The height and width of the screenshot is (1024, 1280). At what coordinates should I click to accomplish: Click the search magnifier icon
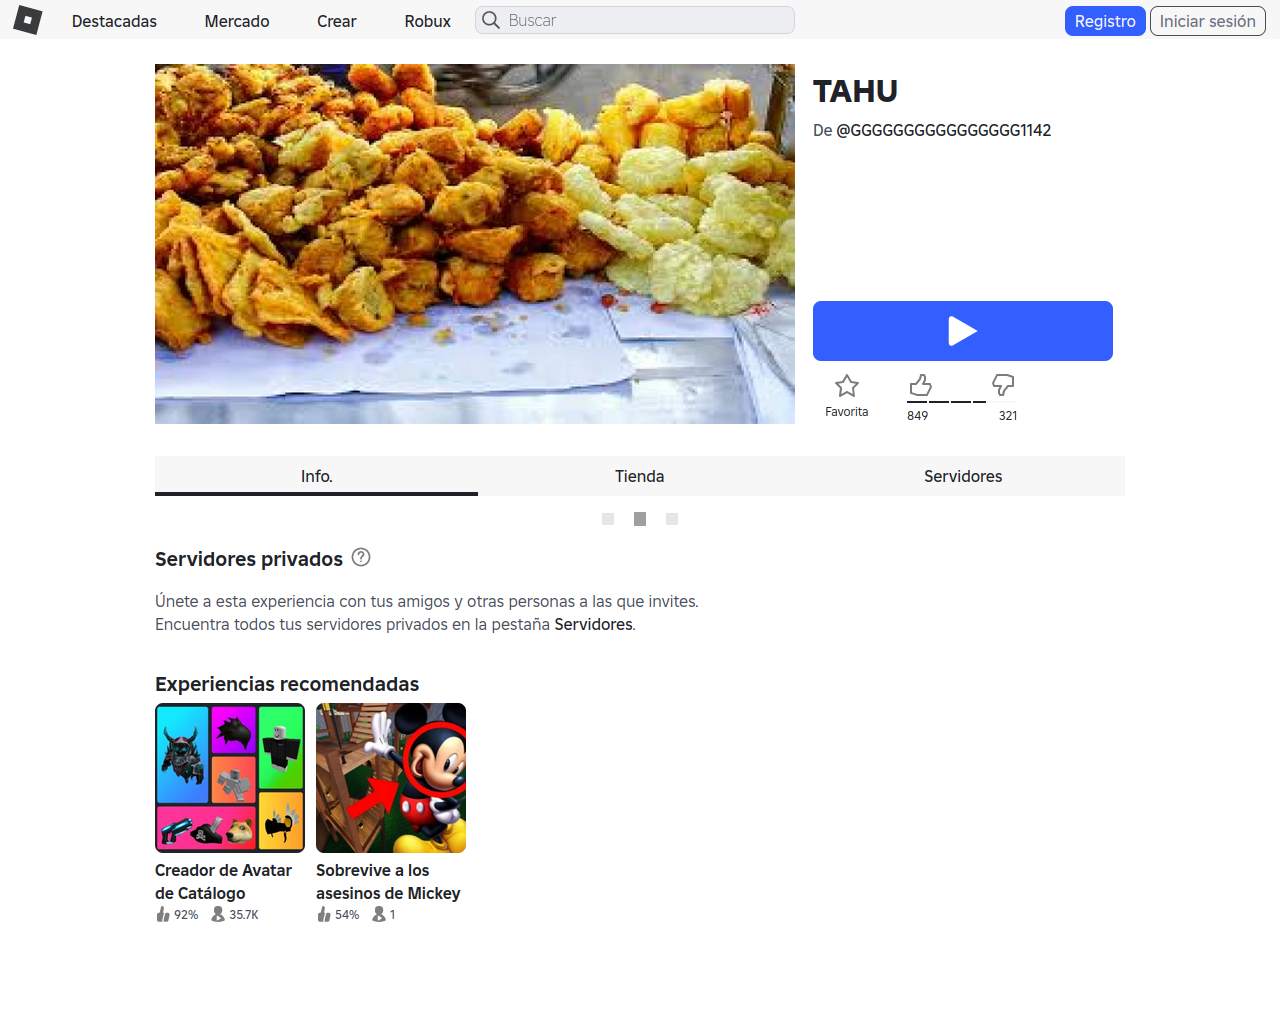click(x=491, y=20)
